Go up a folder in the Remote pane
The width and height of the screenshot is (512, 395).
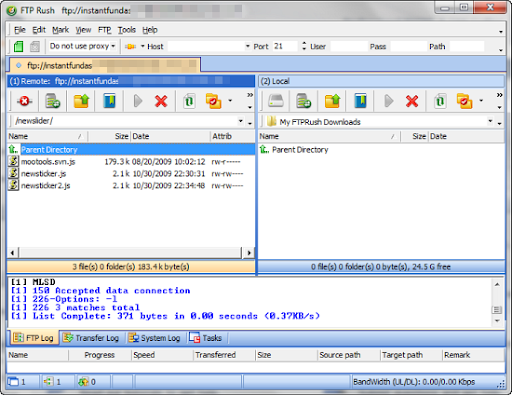pos(81,101)
